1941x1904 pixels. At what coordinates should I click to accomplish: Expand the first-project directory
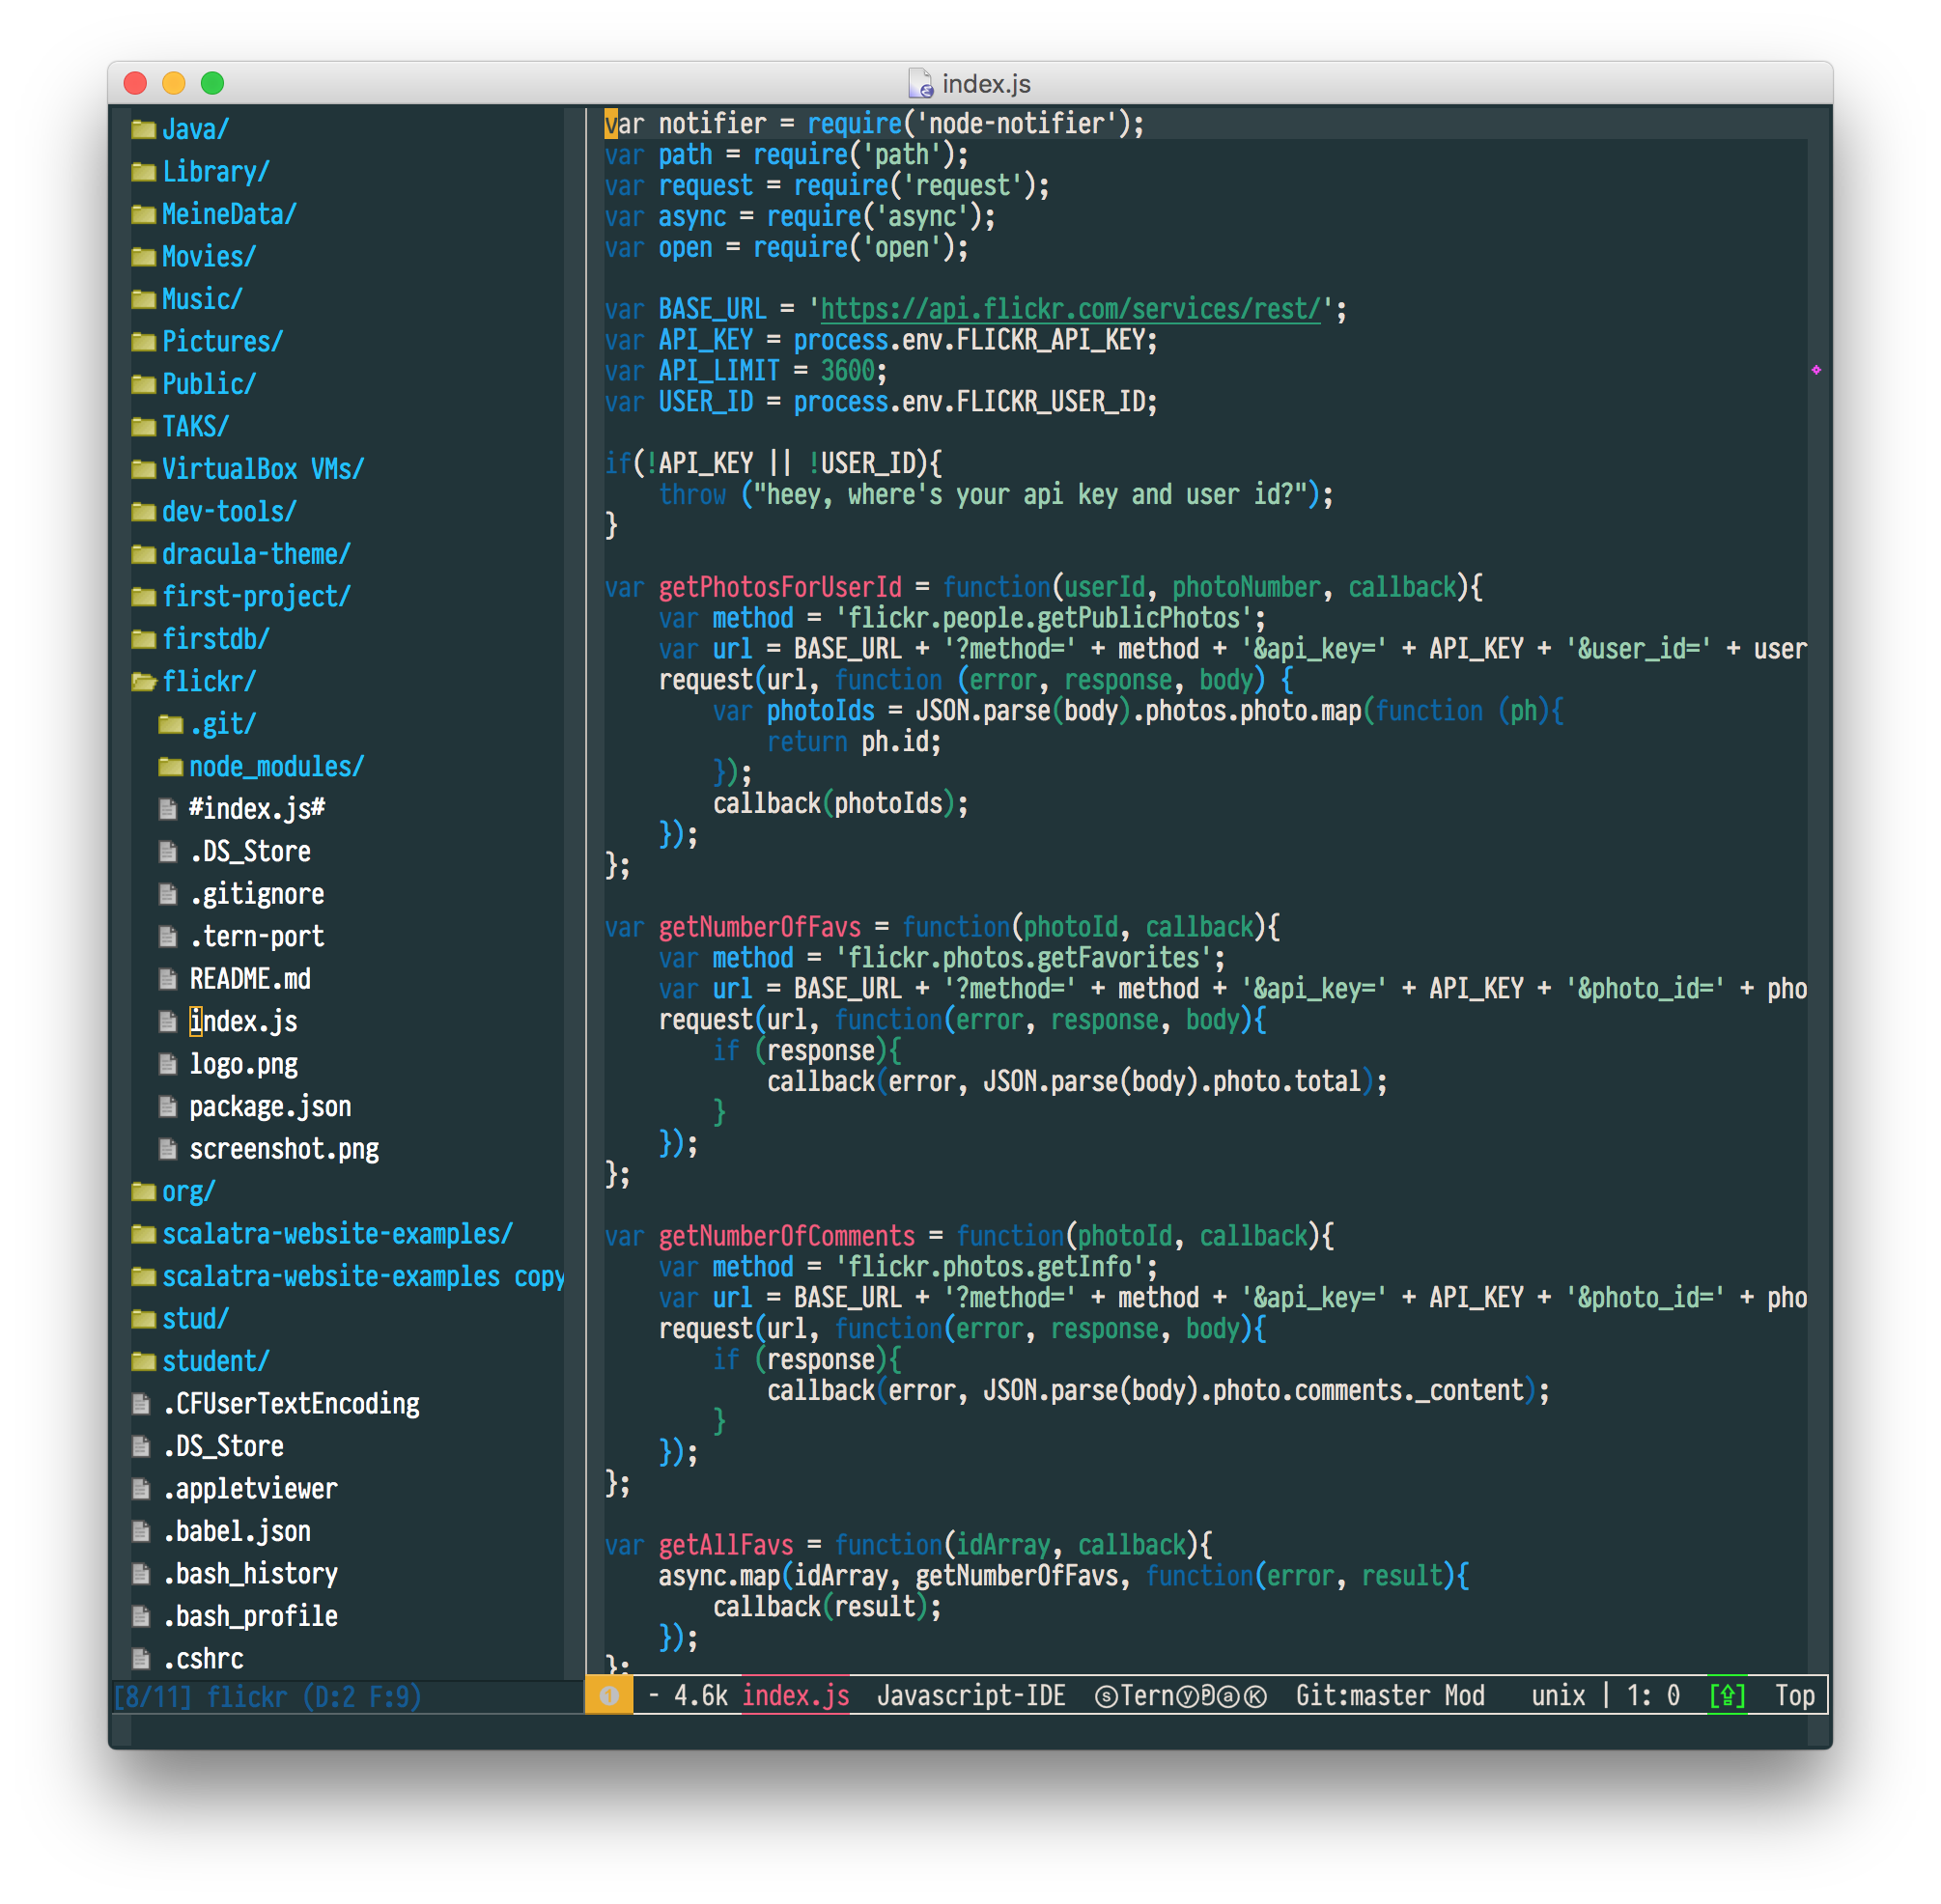(x=256, y=597)
